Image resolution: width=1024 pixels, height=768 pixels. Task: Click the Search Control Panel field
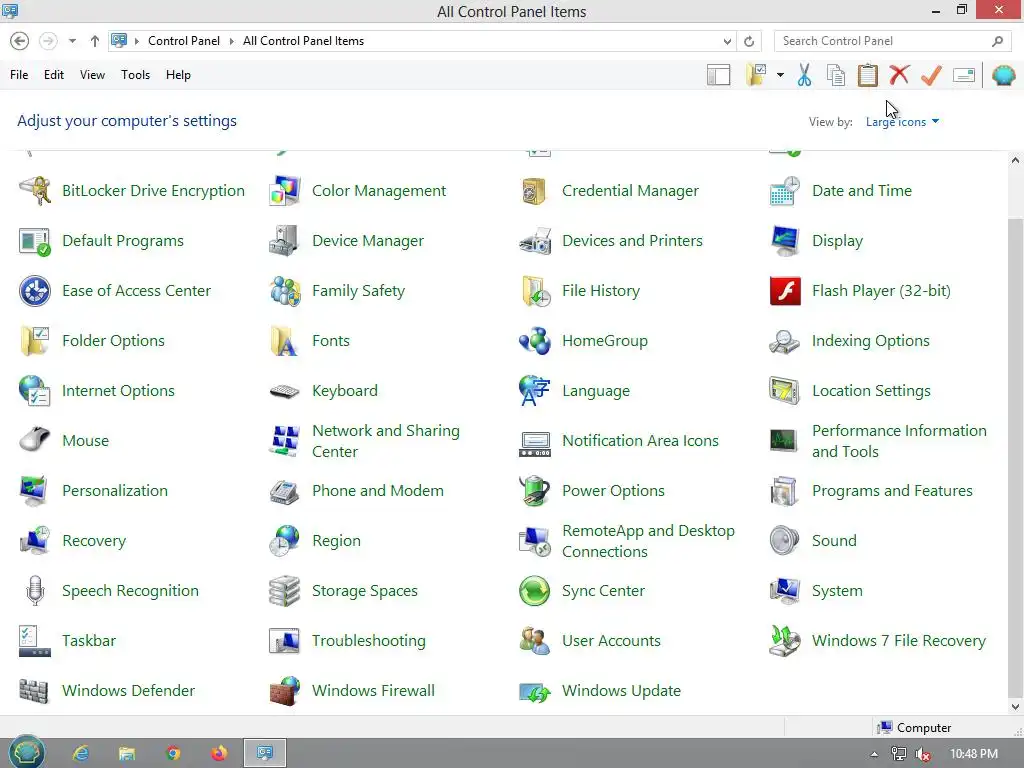[x=892, y=41]
